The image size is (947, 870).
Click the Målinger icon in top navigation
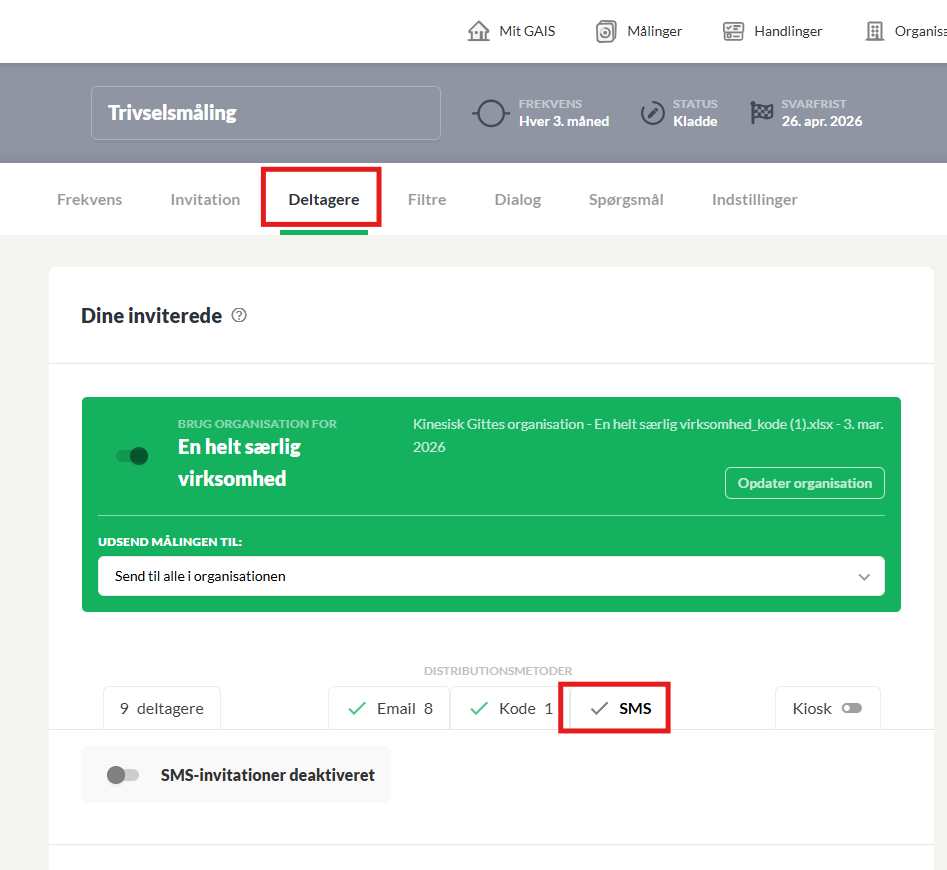606,31
